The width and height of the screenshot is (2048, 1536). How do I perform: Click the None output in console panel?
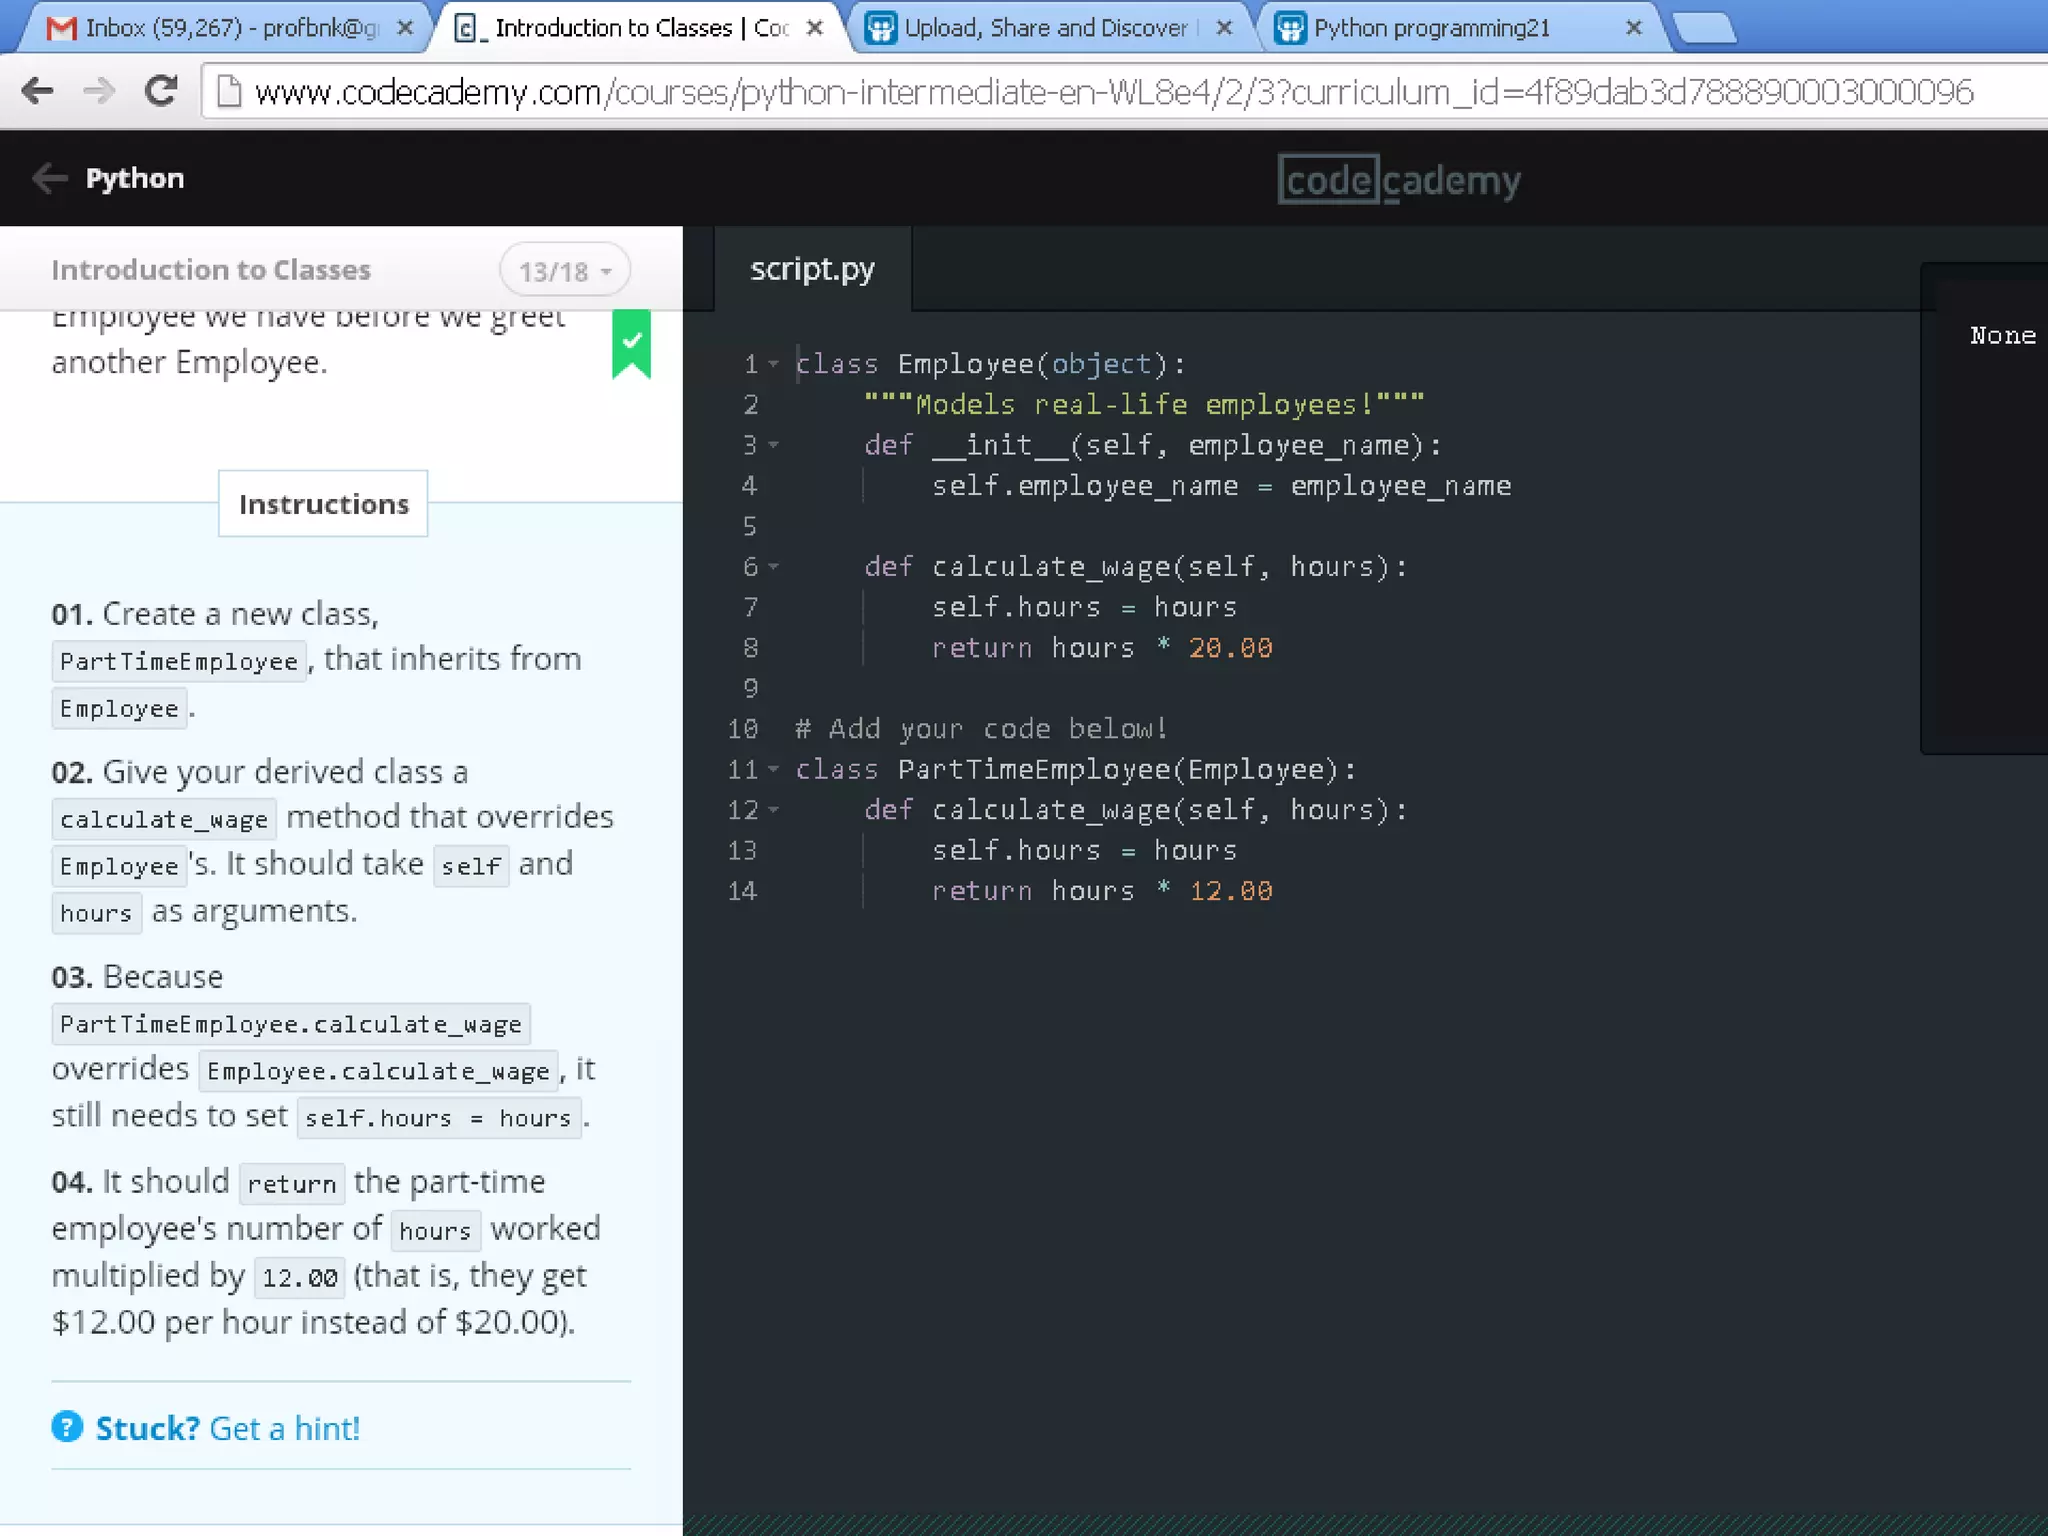(2003, 336)
